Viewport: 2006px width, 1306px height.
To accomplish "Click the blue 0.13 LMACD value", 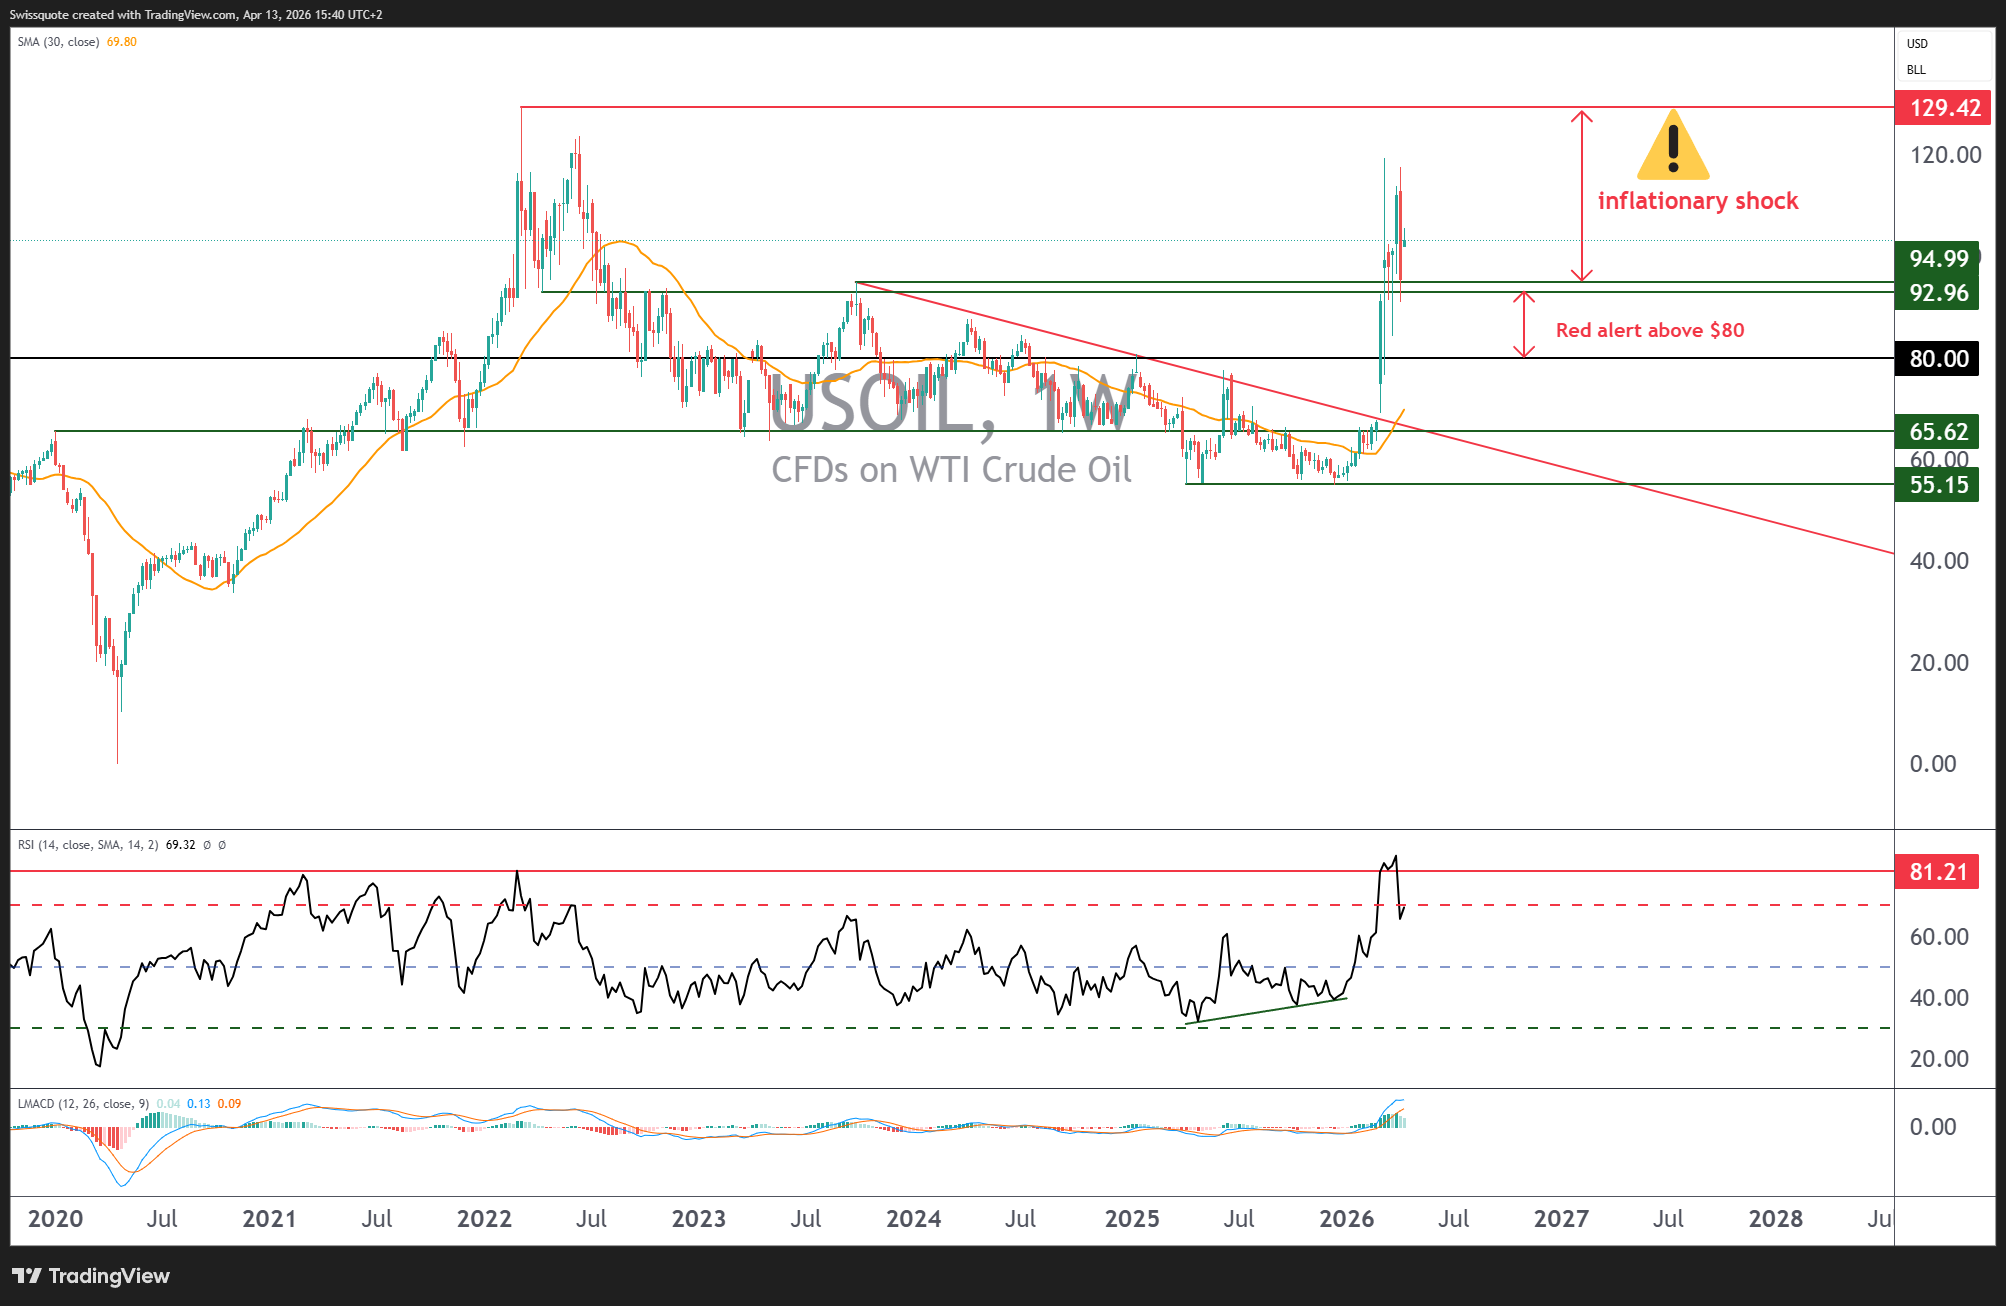I will pos(198,1104).
